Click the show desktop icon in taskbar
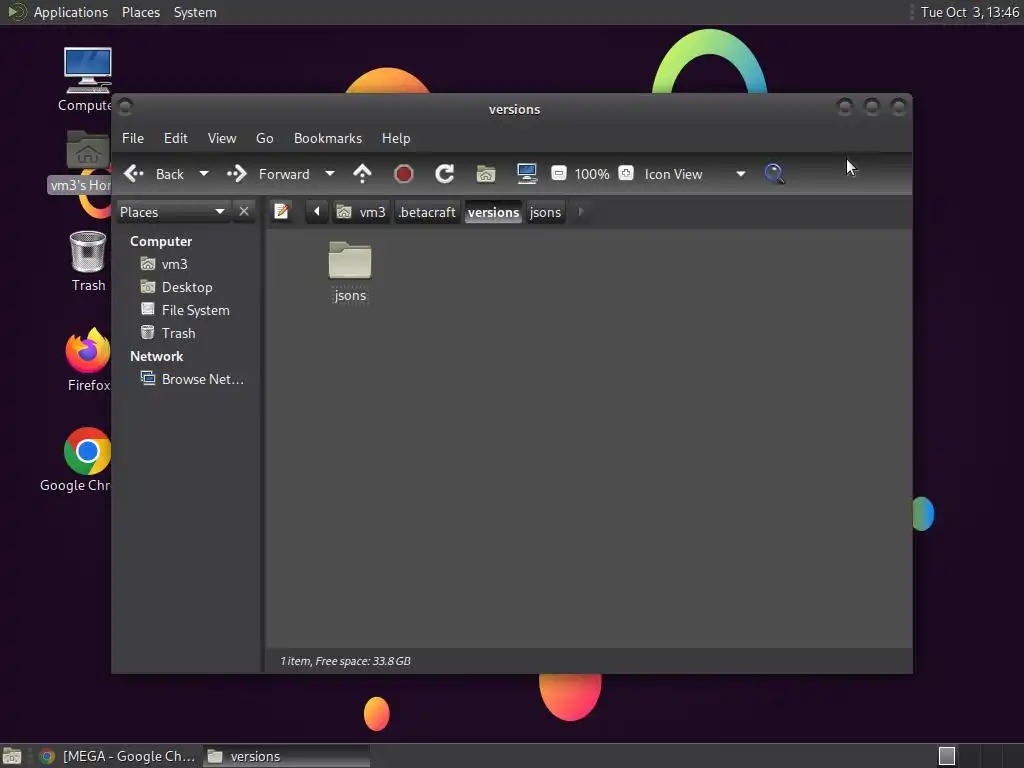The height and width of the screenshot is (768, 1024). [12, 756]
